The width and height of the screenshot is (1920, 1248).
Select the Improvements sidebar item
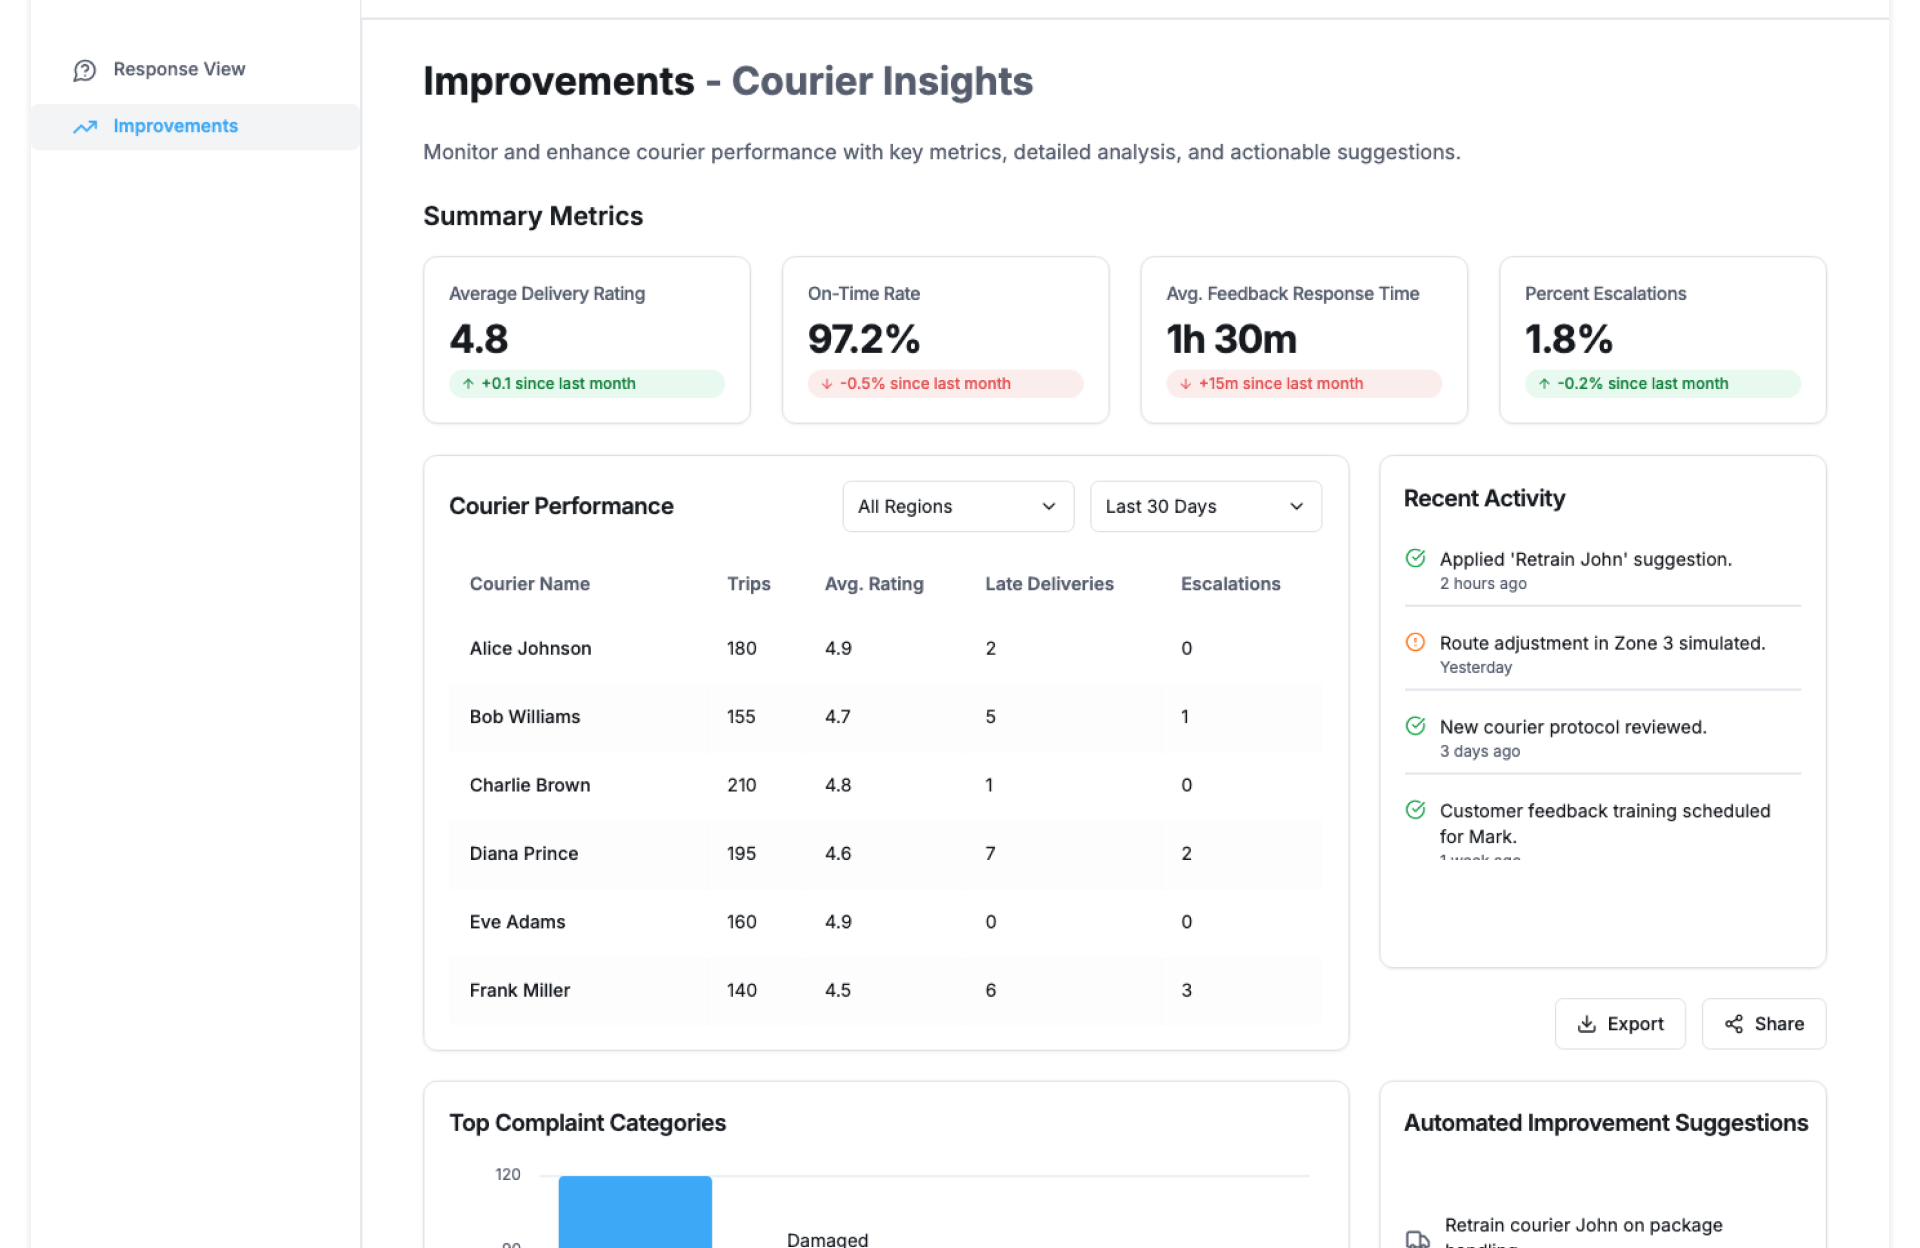tap(175, 127)
